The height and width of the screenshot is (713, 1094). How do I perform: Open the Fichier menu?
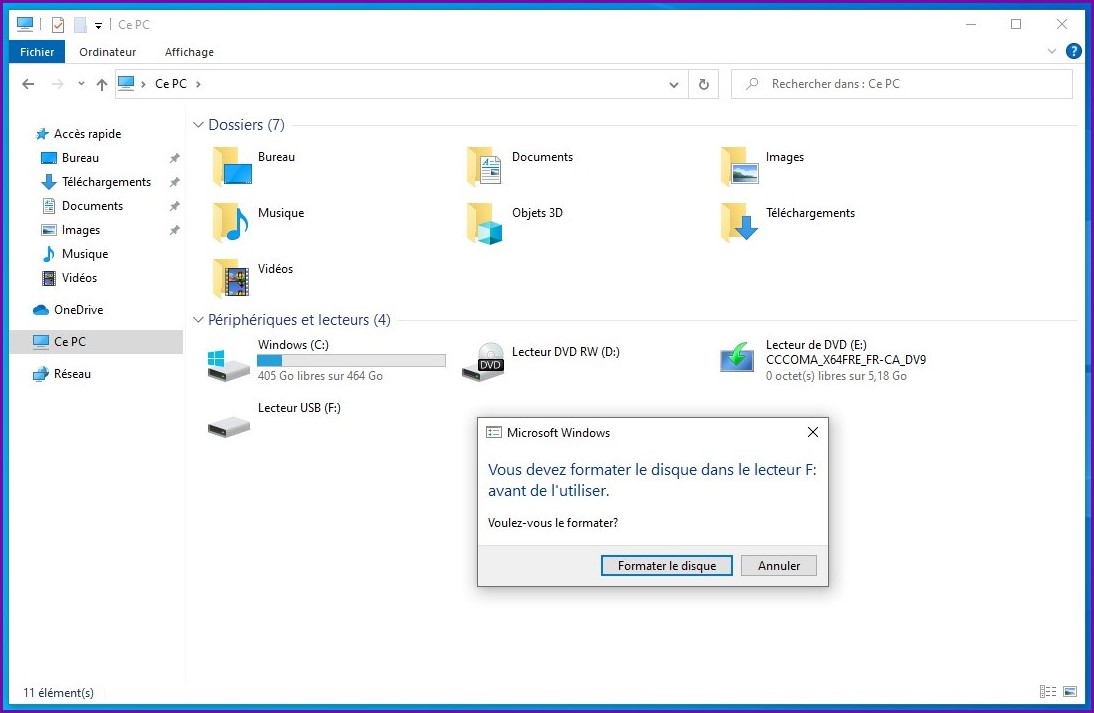[x=36, y=52]
